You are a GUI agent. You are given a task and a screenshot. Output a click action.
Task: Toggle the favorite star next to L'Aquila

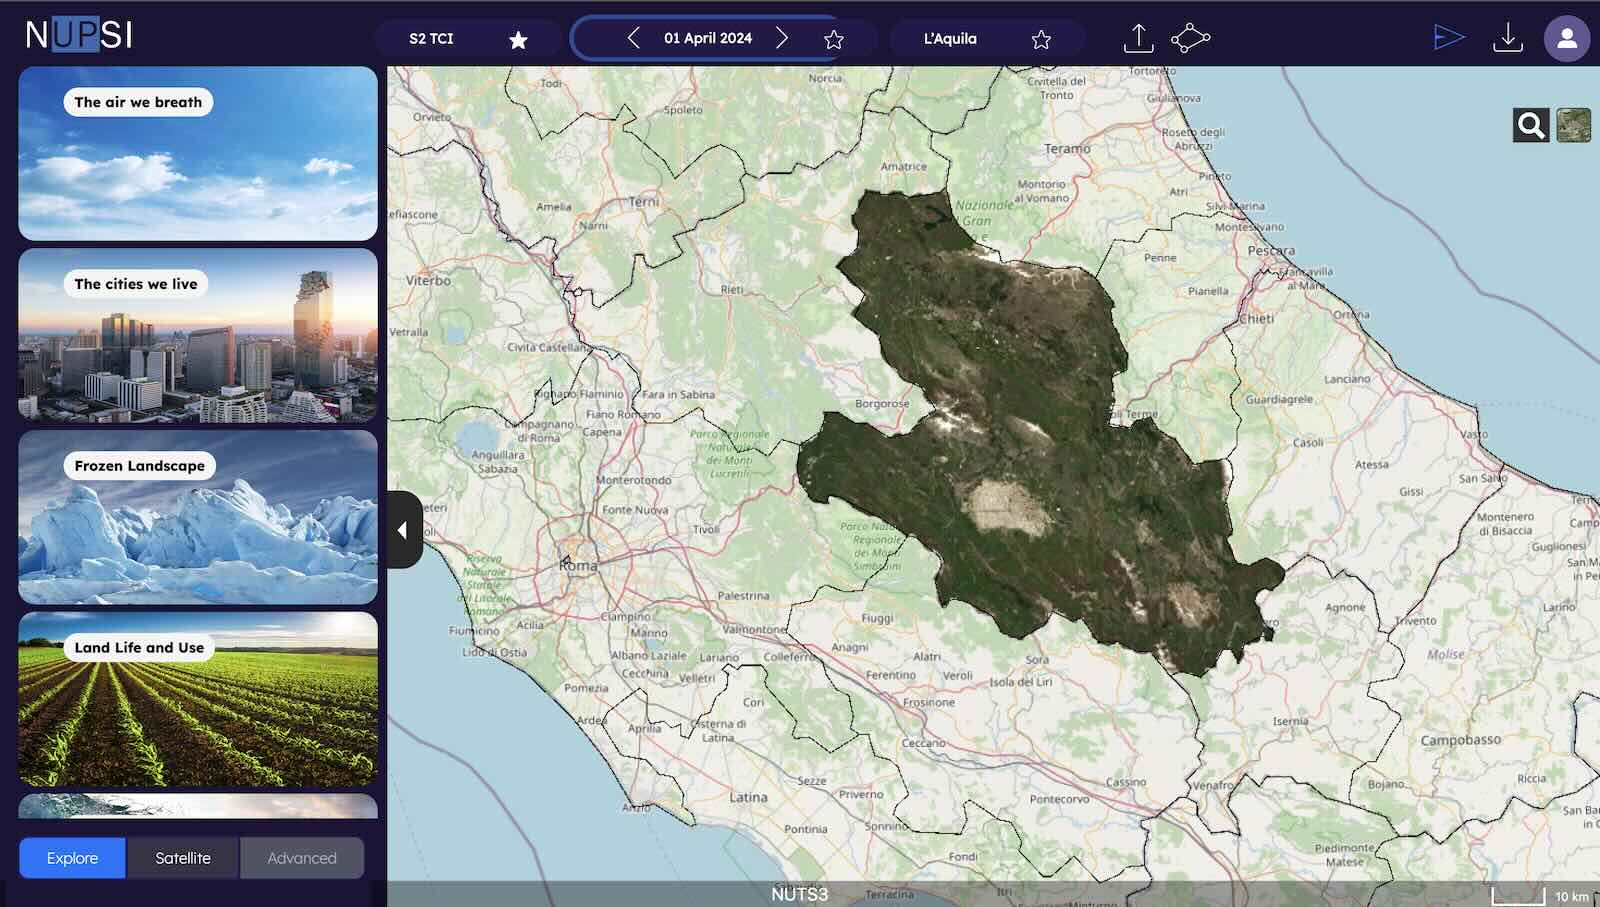[x=1041, y=39]
